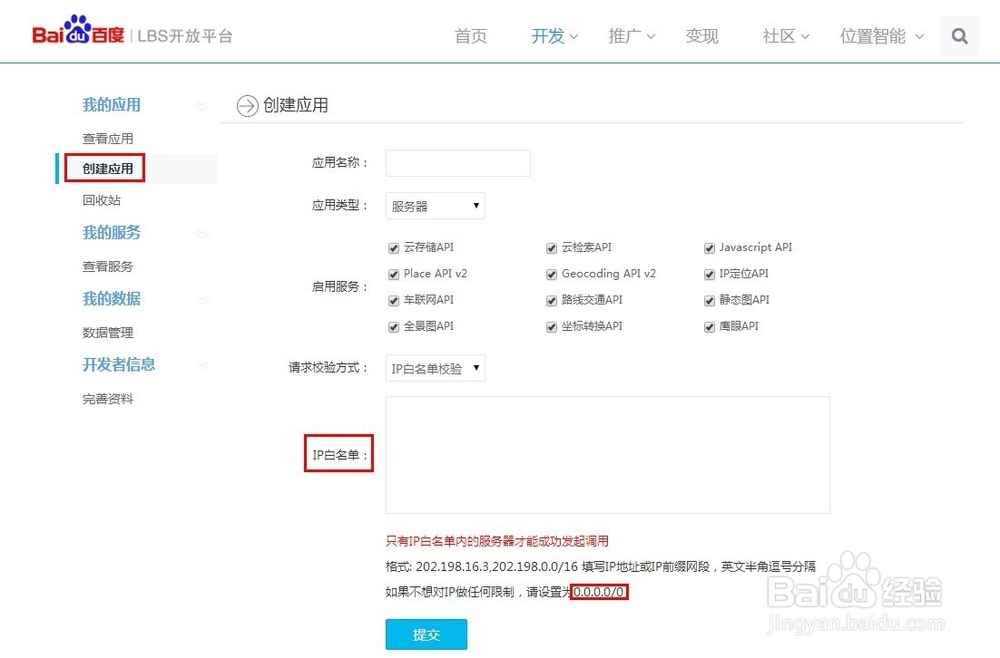Toggle the Place API v2 service
This screenshot has width=1000, height=658.
coord(393,273)
